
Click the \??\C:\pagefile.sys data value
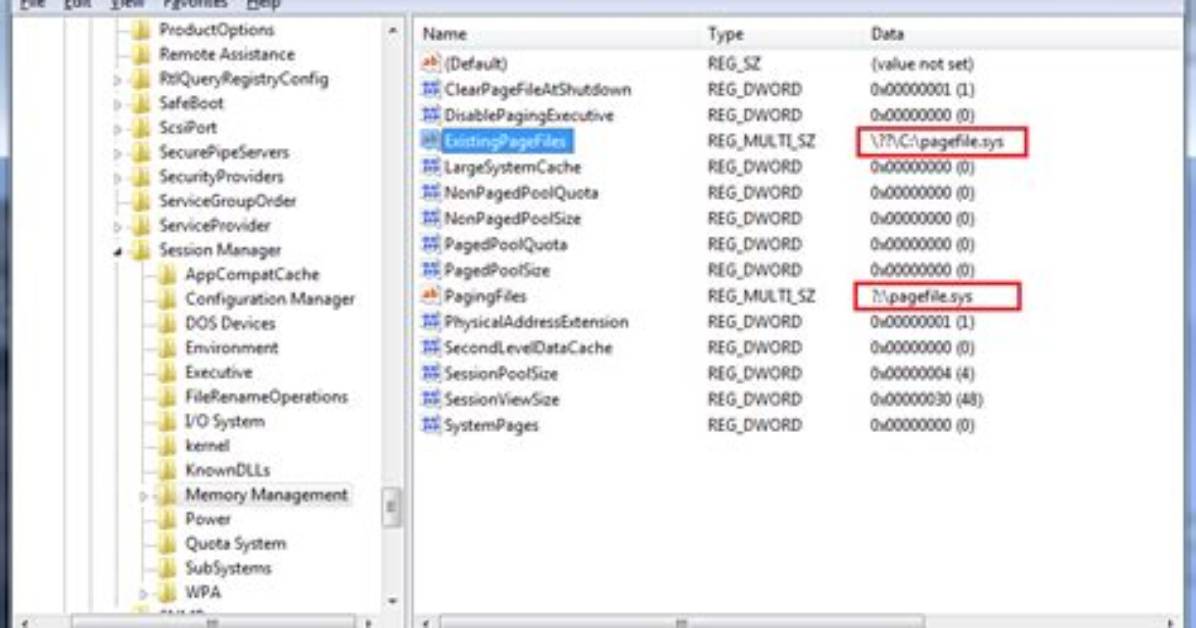[937, 141]
